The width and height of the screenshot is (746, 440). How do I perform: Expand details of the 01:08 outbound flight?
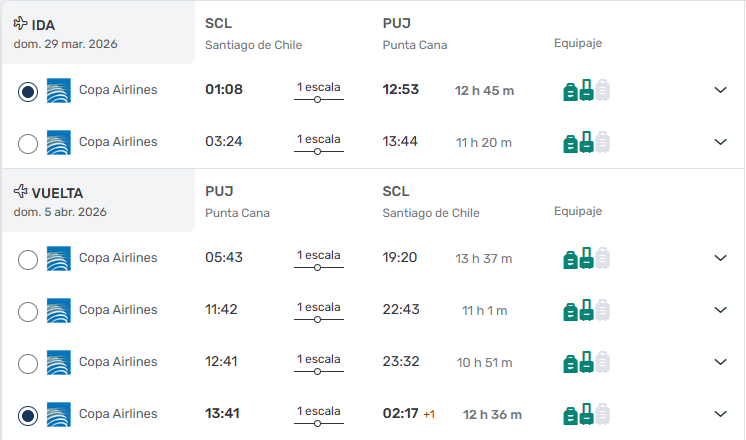click(x=720, y=90)
